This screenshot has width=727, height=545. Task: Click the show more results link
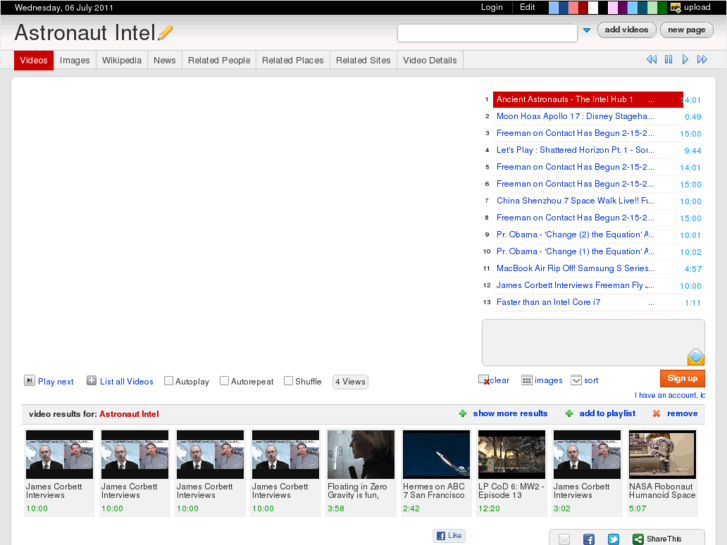(x=510, y=413)
